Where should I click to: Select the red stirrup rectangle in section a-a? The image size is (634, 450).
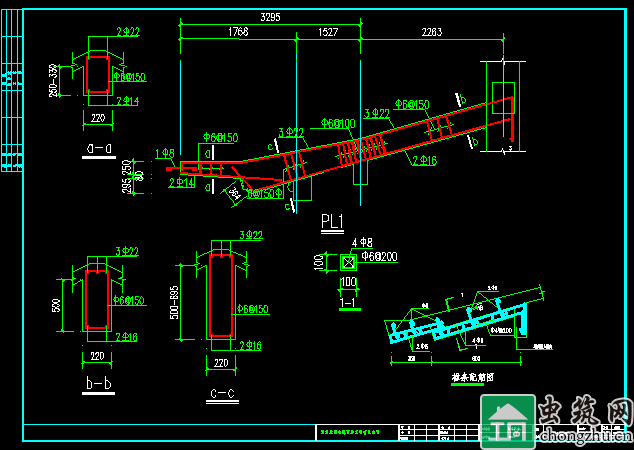[x=99, y=78]
